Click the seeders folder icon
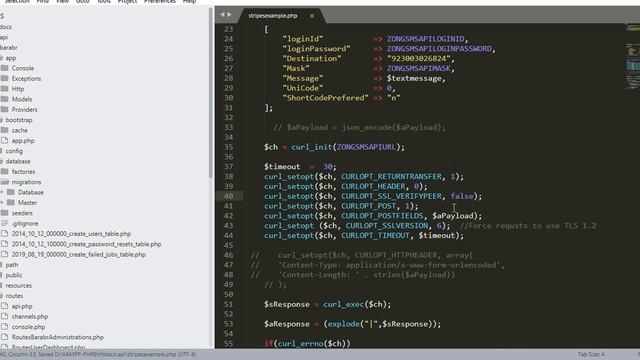This screenshot has width=640, height=360. 4,213
